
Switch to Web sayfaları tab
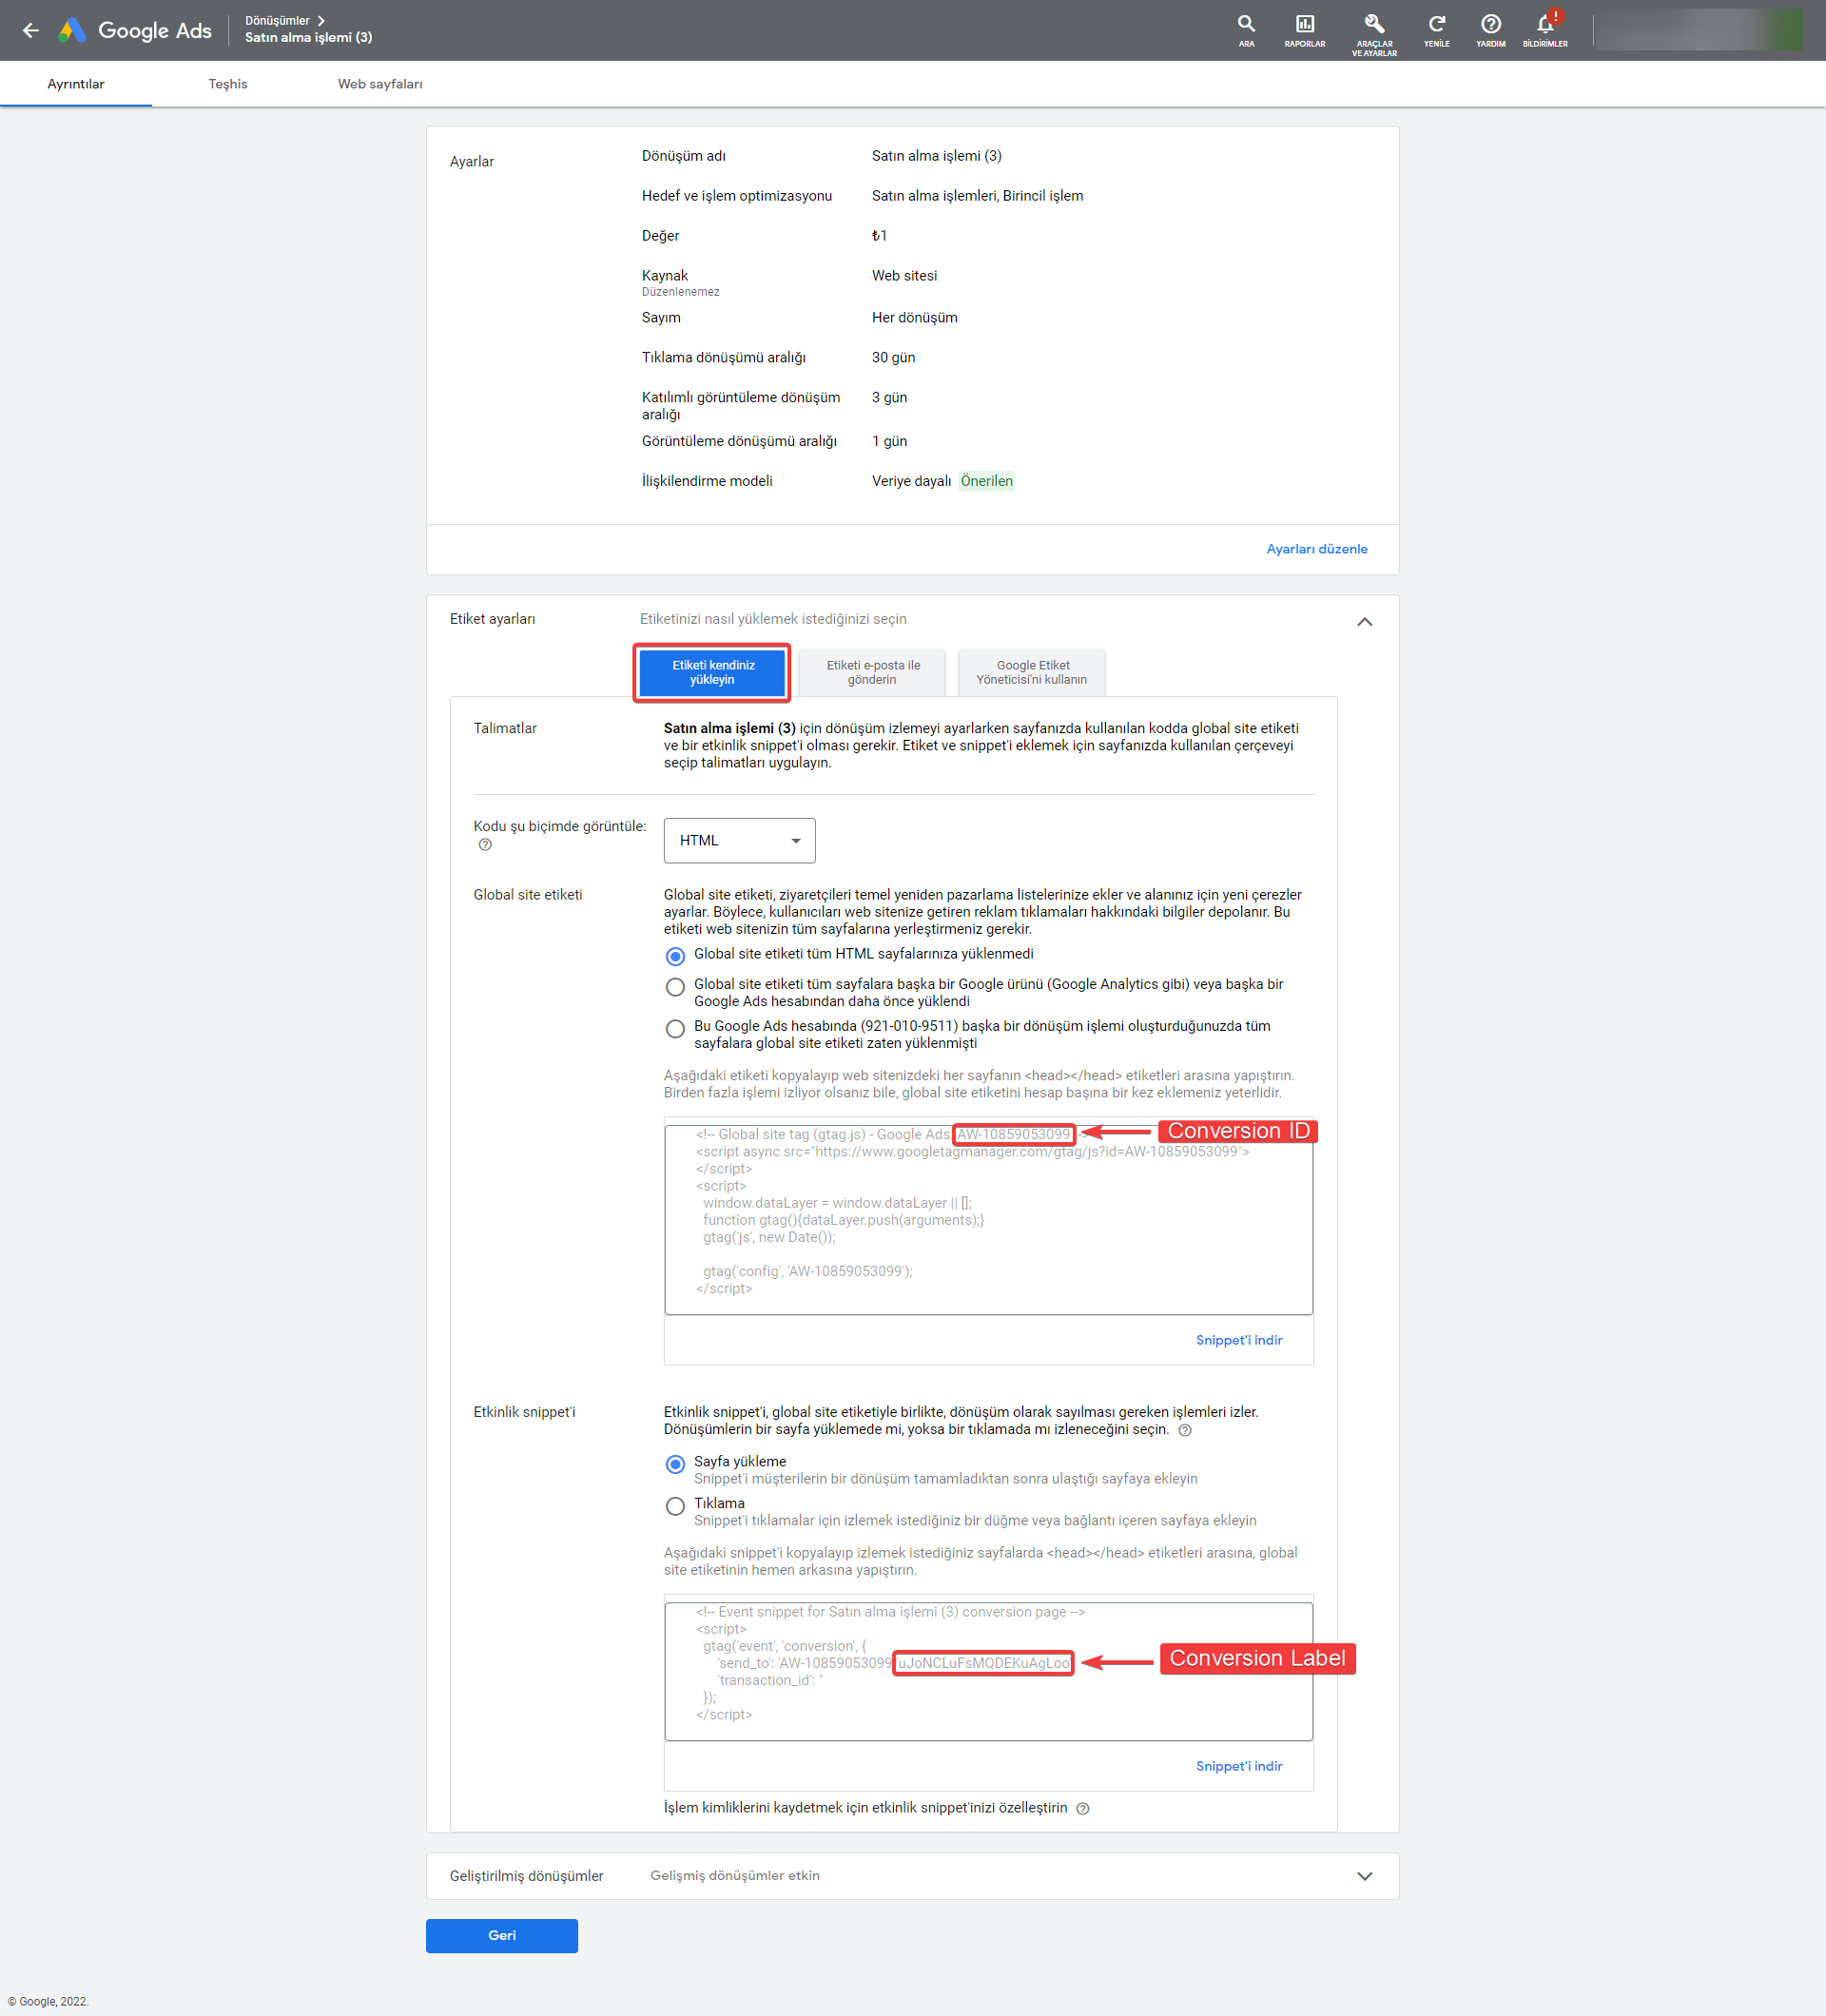(x=381, y=83)
